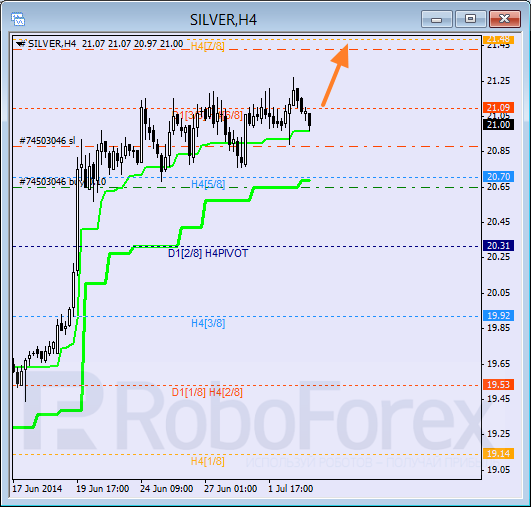The height and width of the screenshot is (507, 531).
Task: Click the 19.25 price scale value
Action: point(498,434)
